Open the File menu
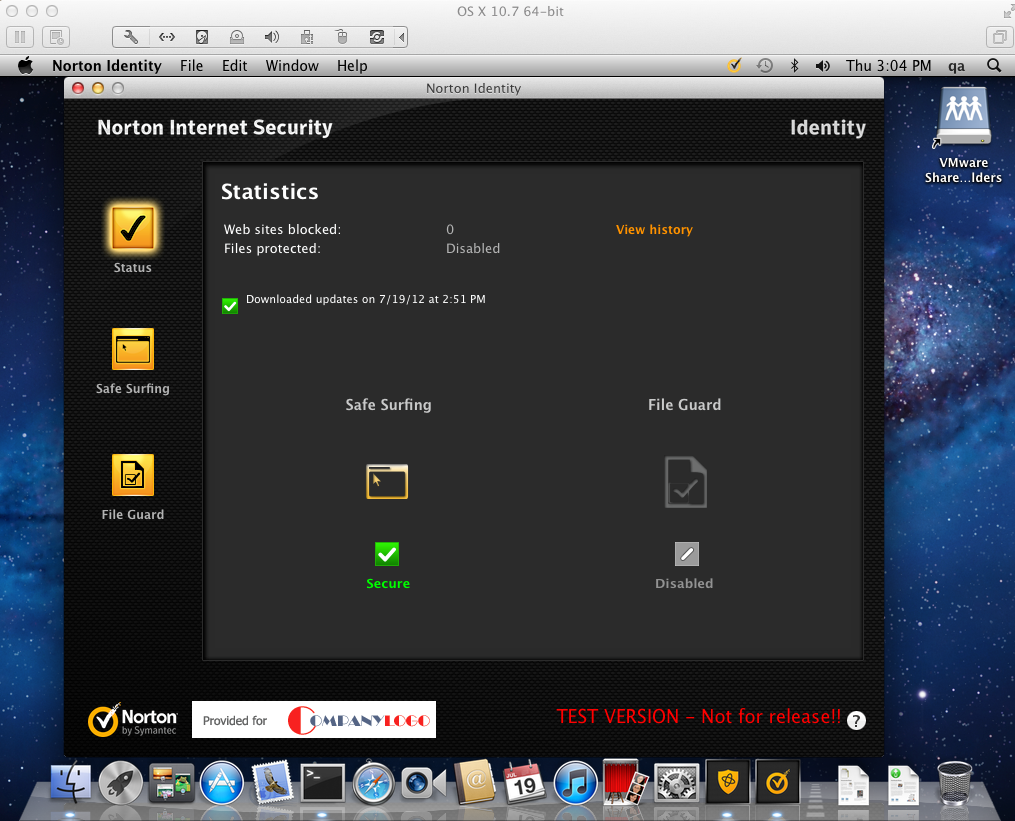 191,66
